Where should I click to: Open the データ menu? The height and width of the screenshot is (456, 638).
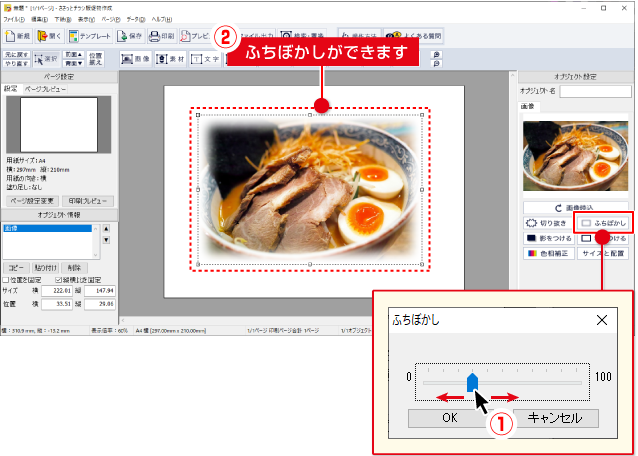point(136,20)
